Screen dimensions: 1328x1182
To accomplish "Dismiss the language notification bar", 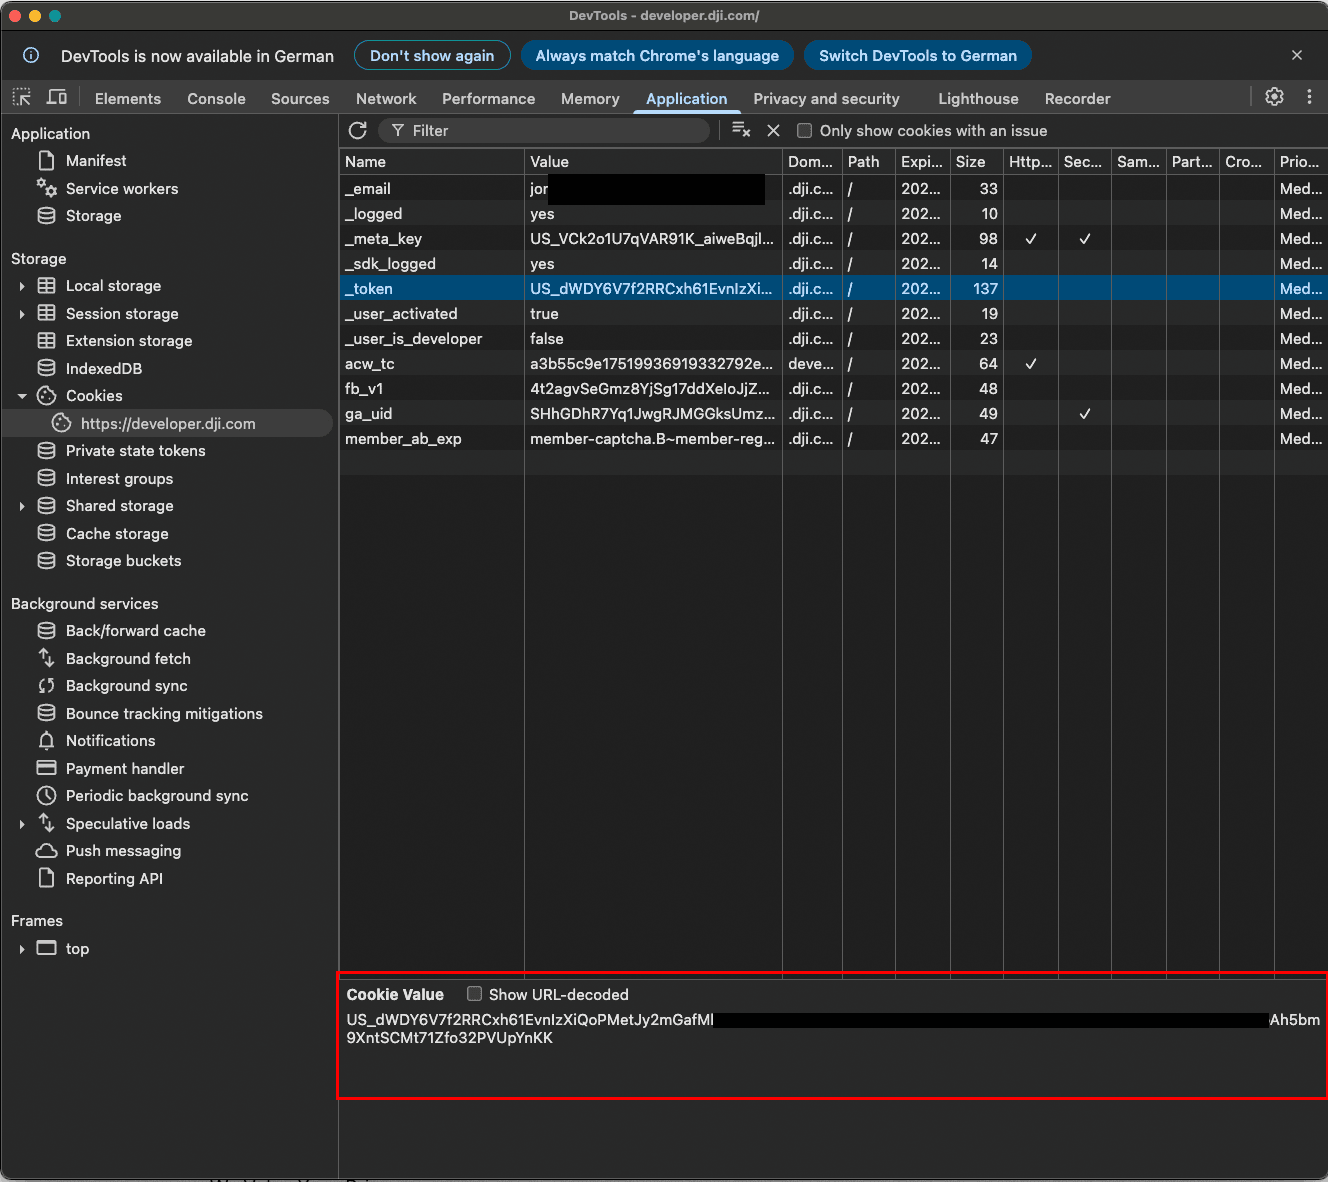I will tap(1297, 56).
